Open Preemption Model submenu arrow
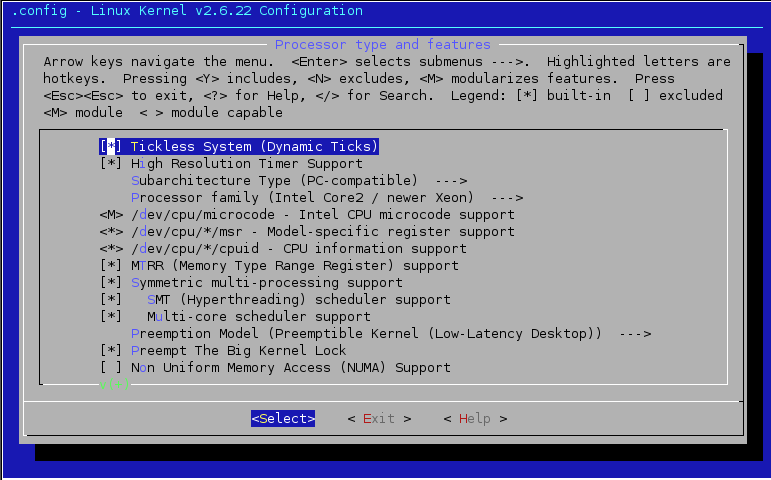 point(635,334)
